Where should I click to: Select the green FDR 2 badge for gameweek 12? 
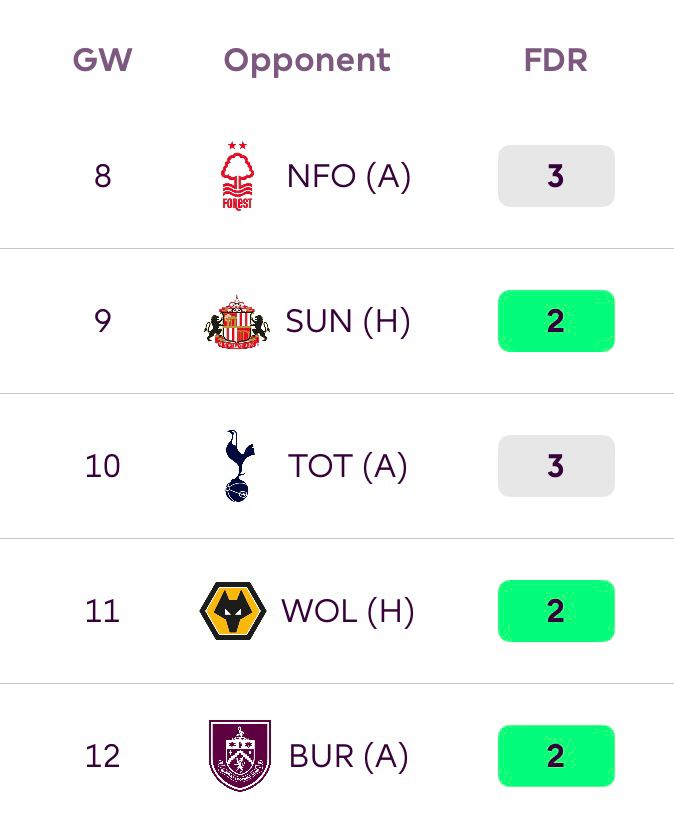click(556, 756)
